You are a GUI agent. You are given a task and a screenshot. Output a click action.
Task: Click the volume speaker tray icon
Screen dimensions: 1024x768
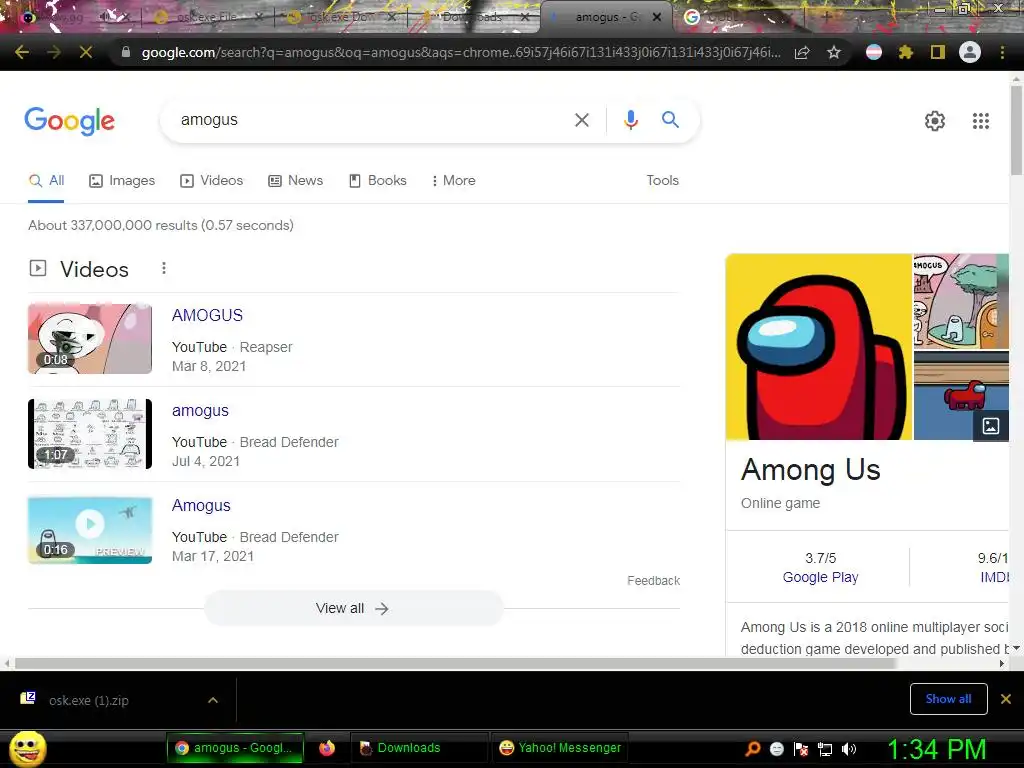tap(848, 749)
